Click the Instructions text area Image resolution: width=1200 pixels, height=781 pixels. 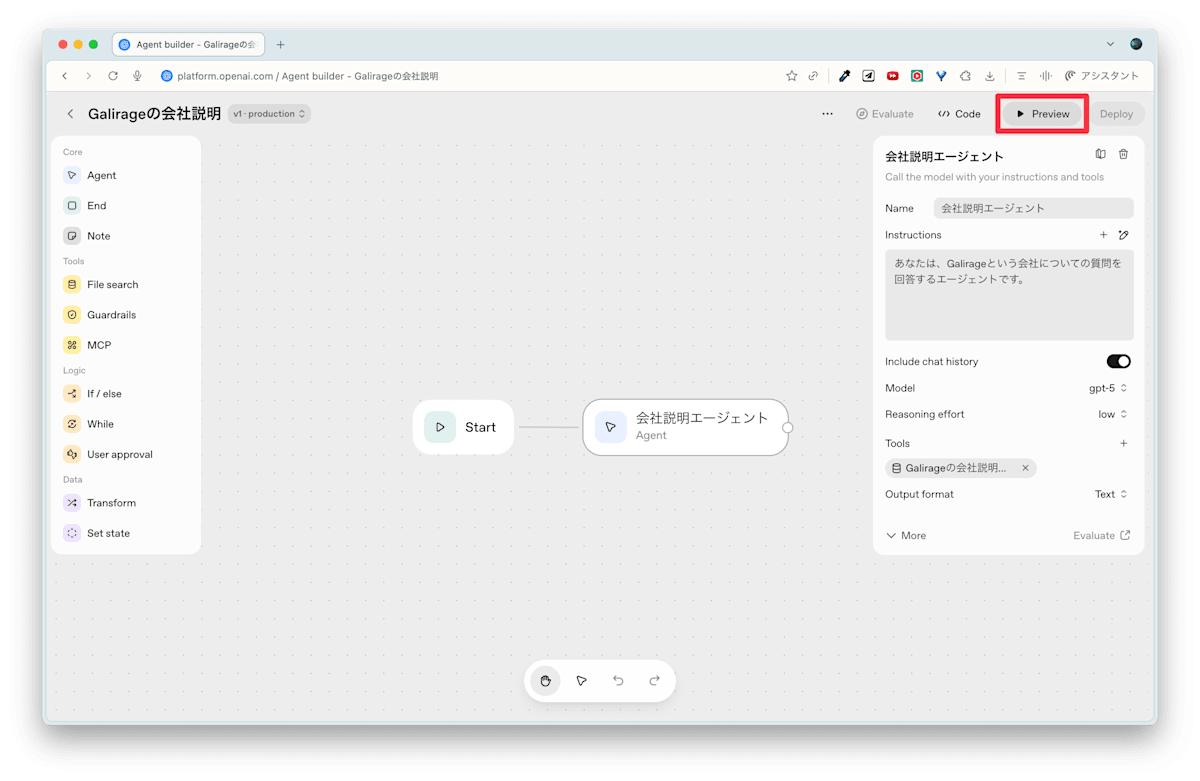click(x=1009, y=295)
